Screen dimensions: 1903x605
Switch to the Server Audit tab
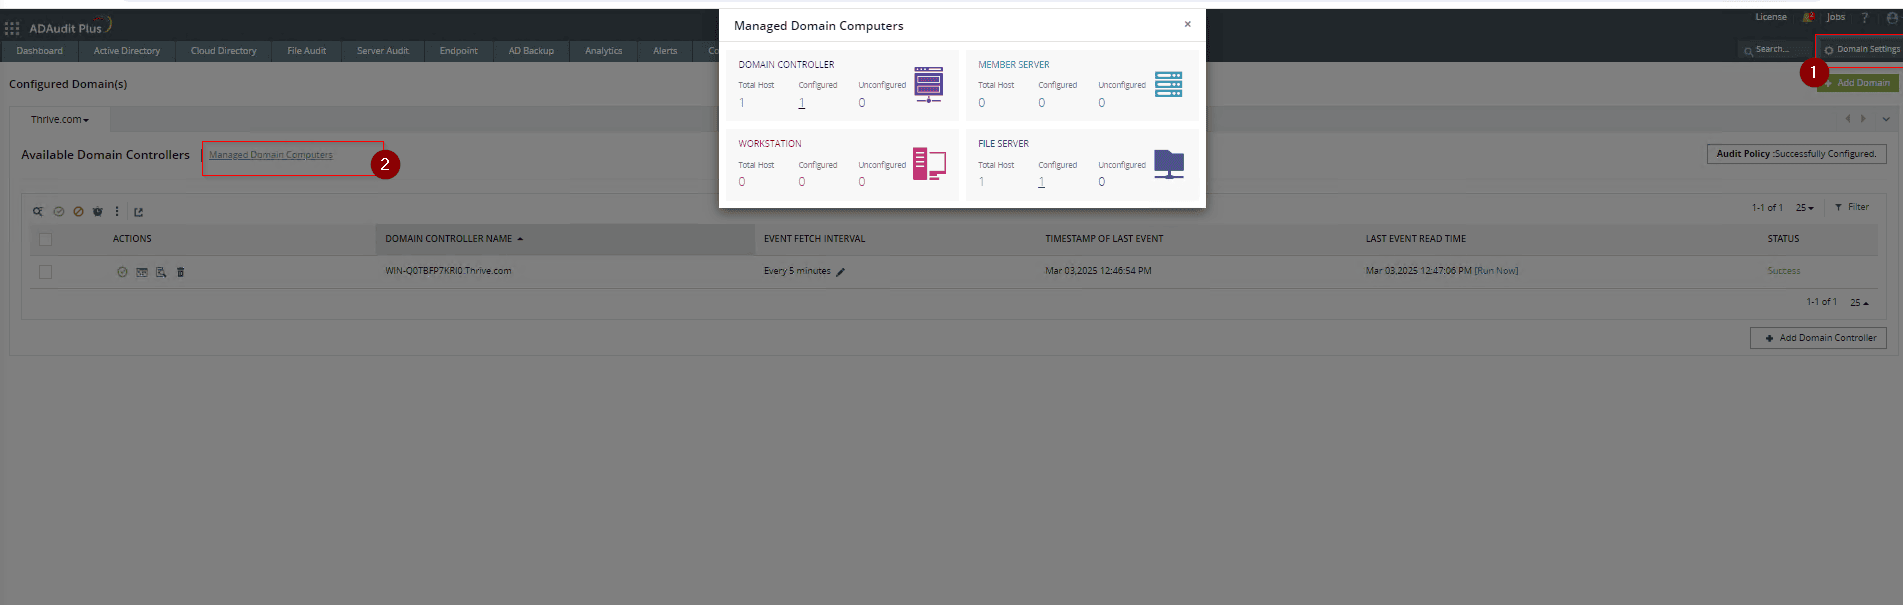tap(383, 51)
